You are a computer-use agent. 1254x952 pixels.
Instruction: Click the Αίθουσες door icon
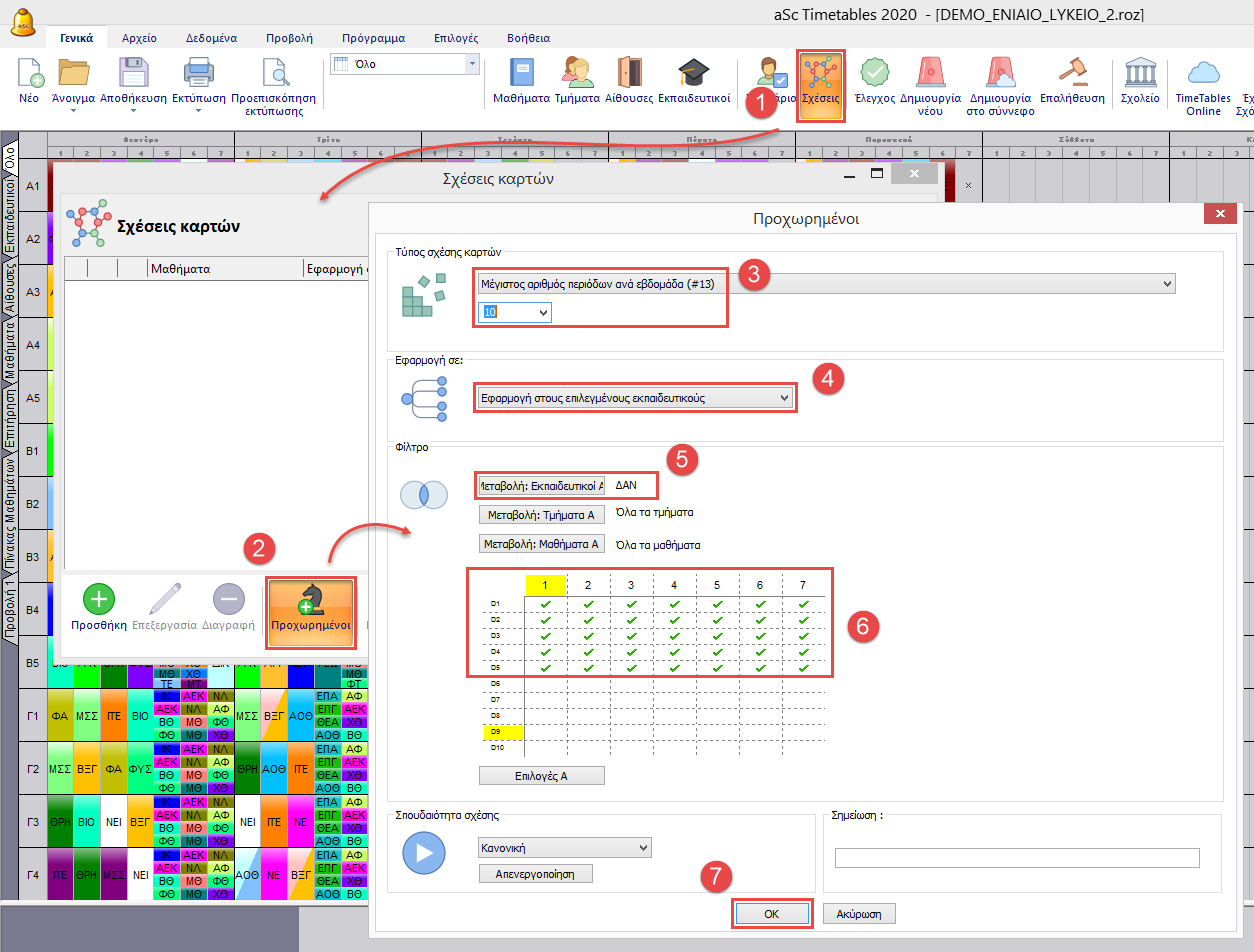pos(629,75)
